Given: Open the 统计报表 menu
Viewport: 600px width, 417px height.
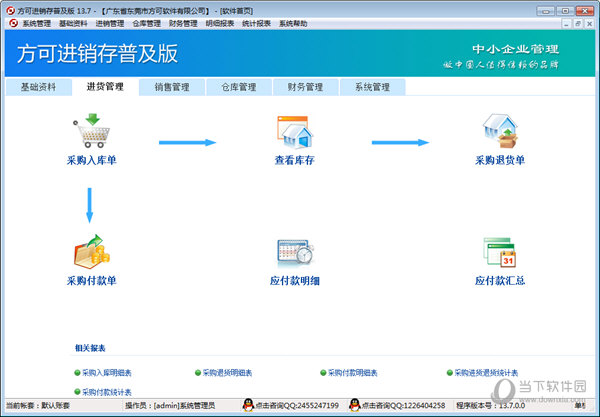Looking at the screenshot, I should coord(257,24).
